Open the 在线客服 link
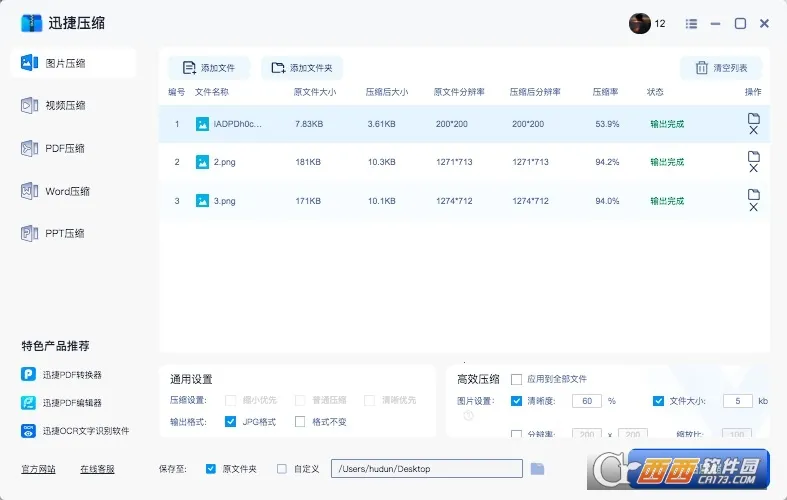 (x=97, y=469)
